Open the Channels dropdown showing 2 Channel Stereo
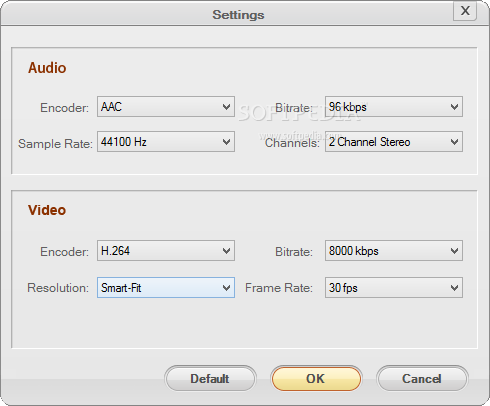 394,142
